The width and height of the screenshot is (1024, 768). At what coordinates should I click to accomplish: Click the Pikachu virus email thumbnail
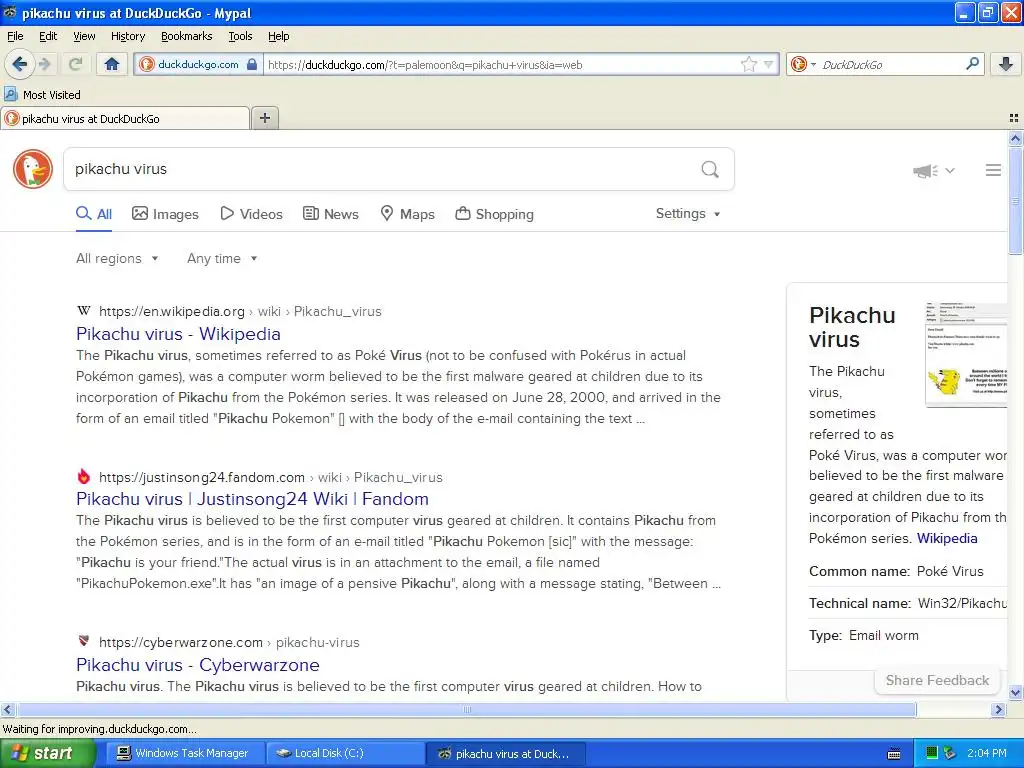click(x=966, y=355)
